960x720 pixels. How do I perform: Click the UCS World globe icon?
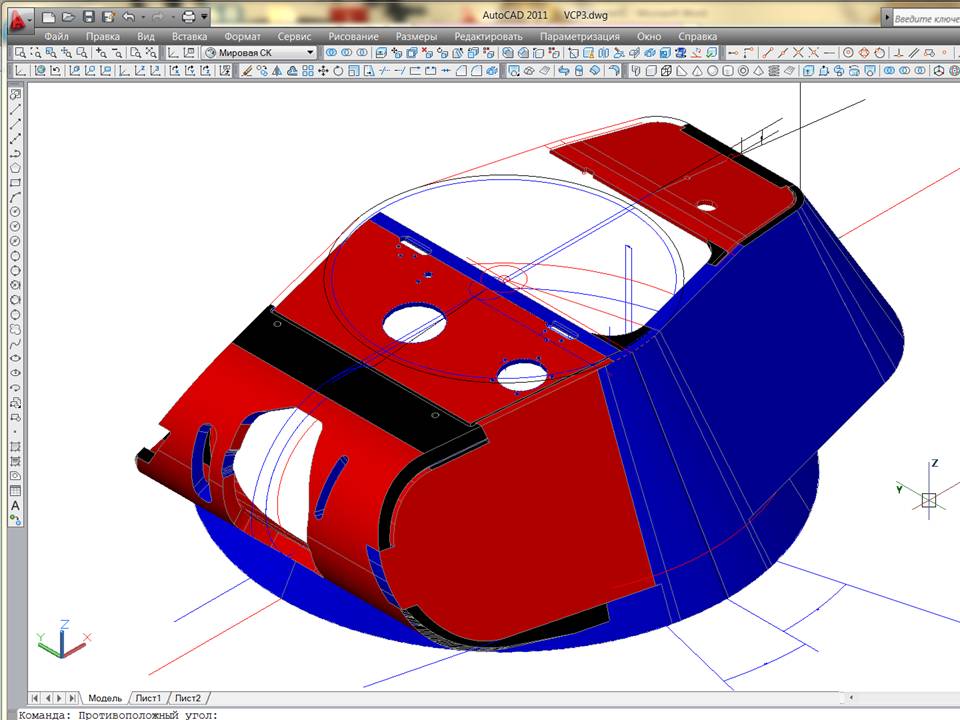[x=40, y=71]
